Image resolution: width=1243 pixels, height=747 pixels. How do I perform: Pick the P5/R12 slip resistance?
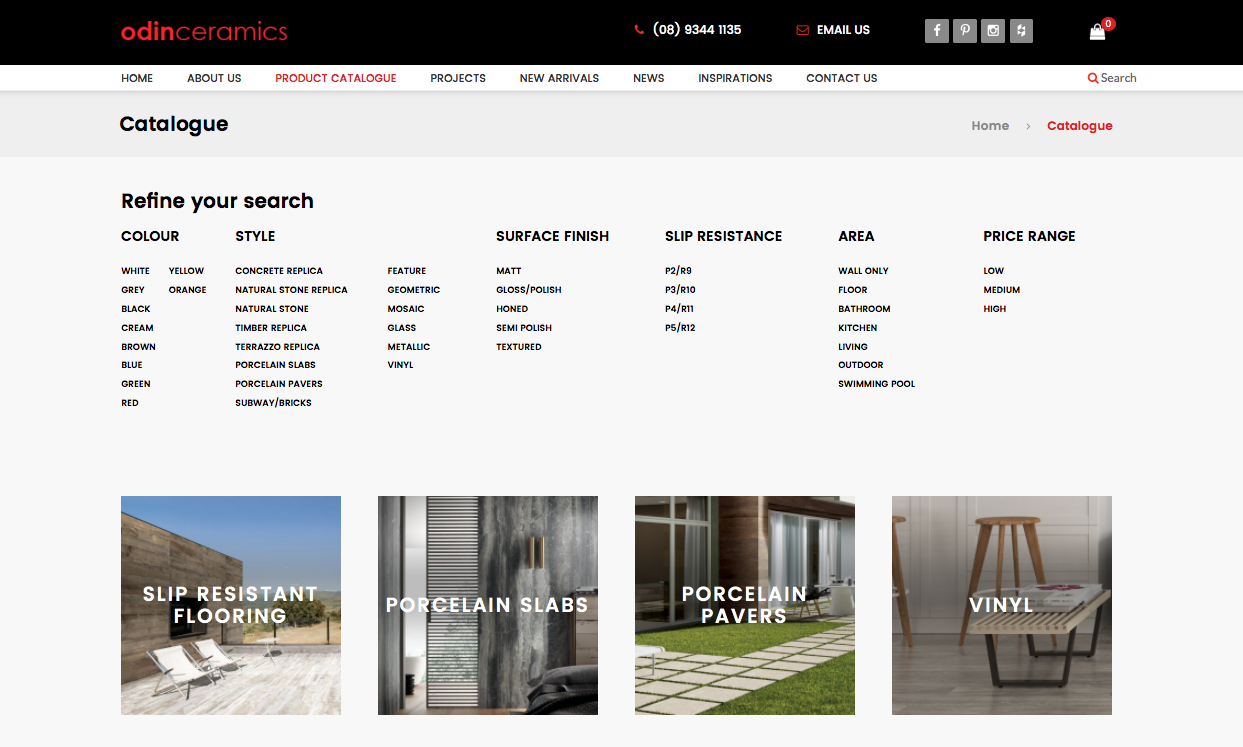coord(681,328)
